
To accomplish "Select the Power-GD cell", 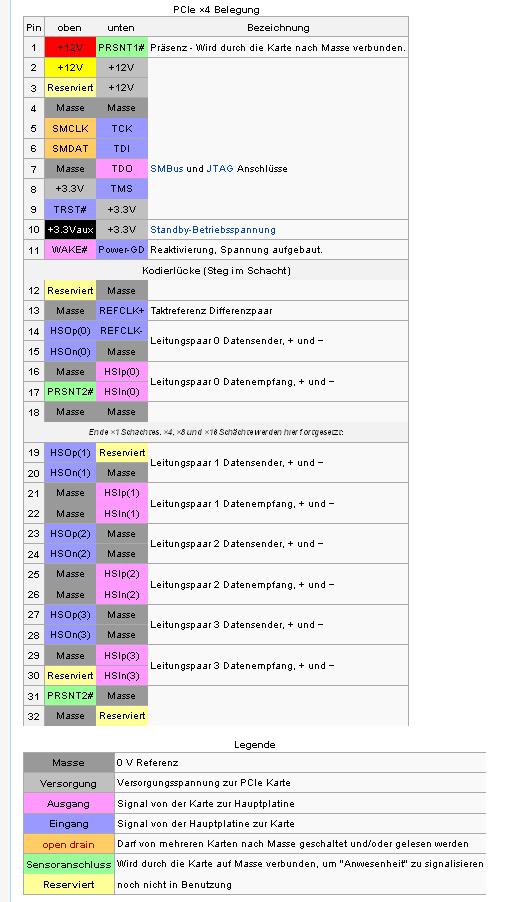I will (x=122, y=250).
